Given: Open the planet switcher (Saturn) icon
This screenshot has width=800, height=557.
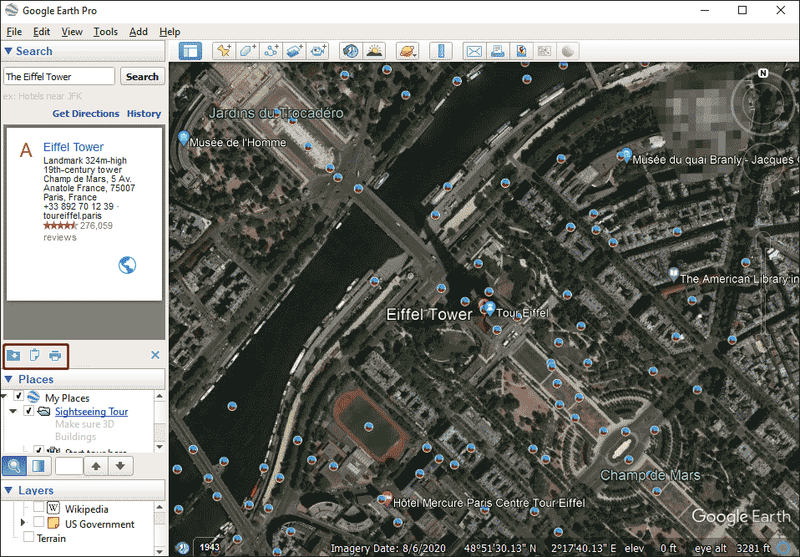Looking at the screenshot, I should [408, 51].
